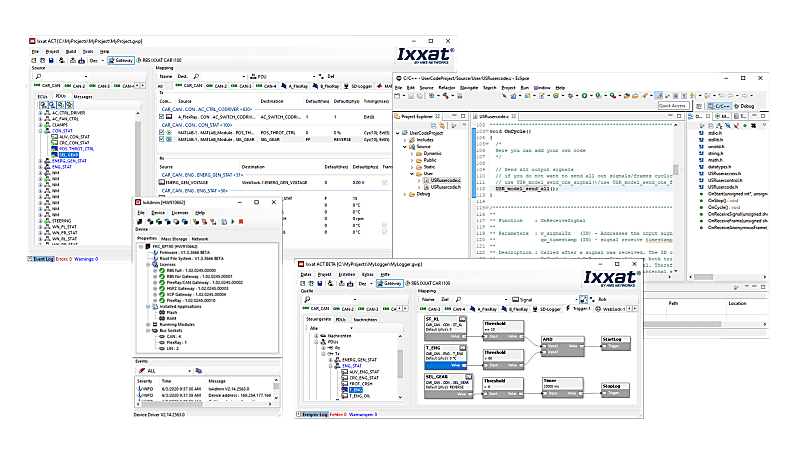This screenshot has height=450, width=800.
Task: Toggle the SEL_GEAR mapping row checkbox
Action: click(163, 140)
